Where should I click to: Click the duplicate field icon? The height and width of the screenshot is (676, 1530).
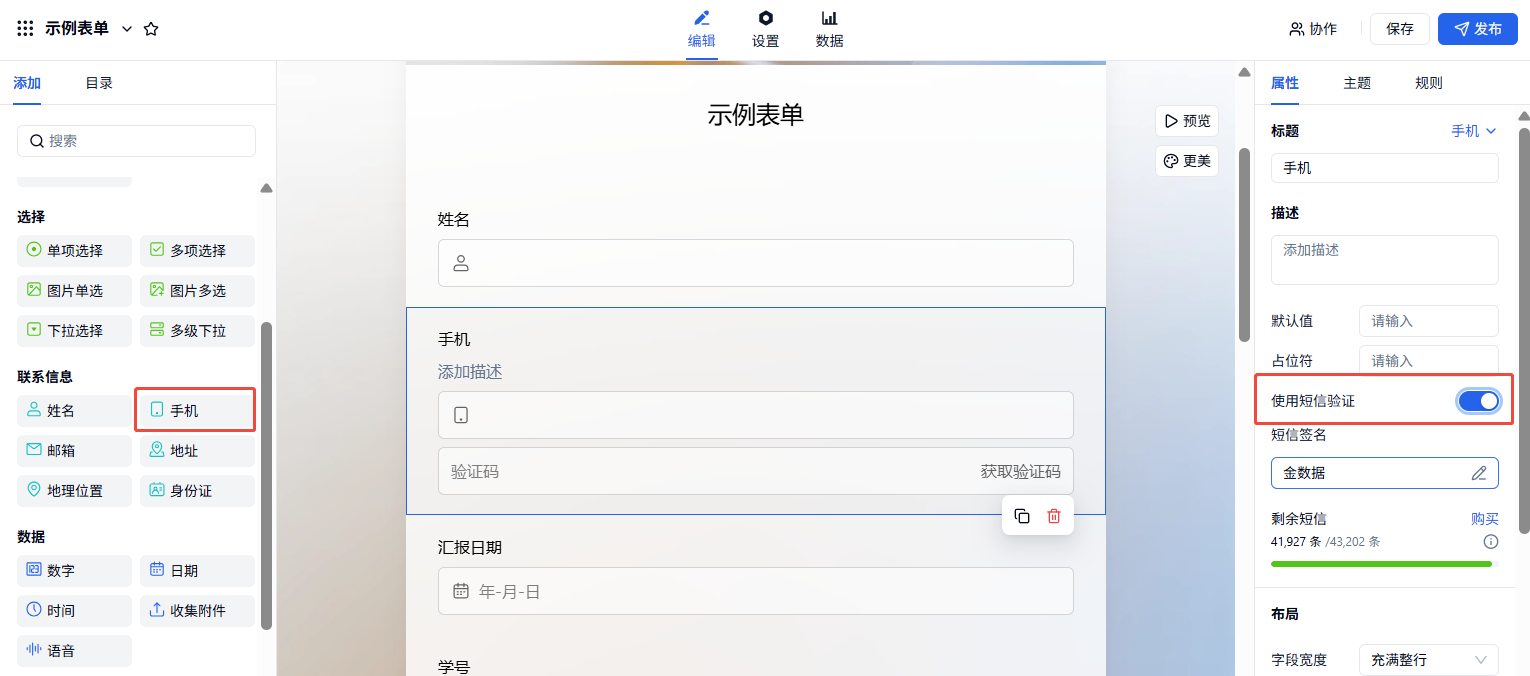point(1022,516)
